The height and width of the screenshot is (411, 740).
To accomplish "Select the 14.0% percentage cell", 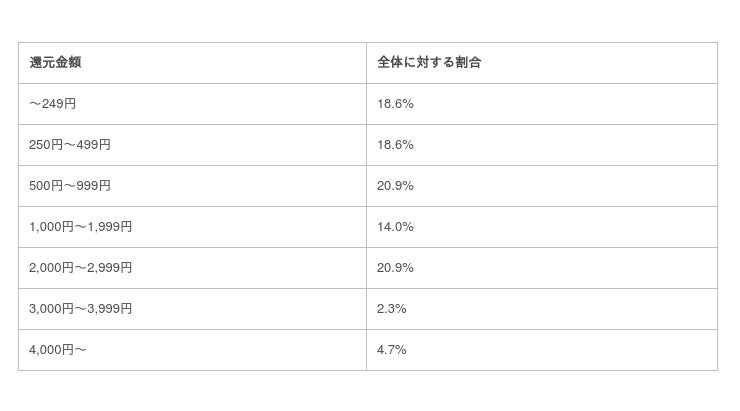I will (x=395, y=227).
